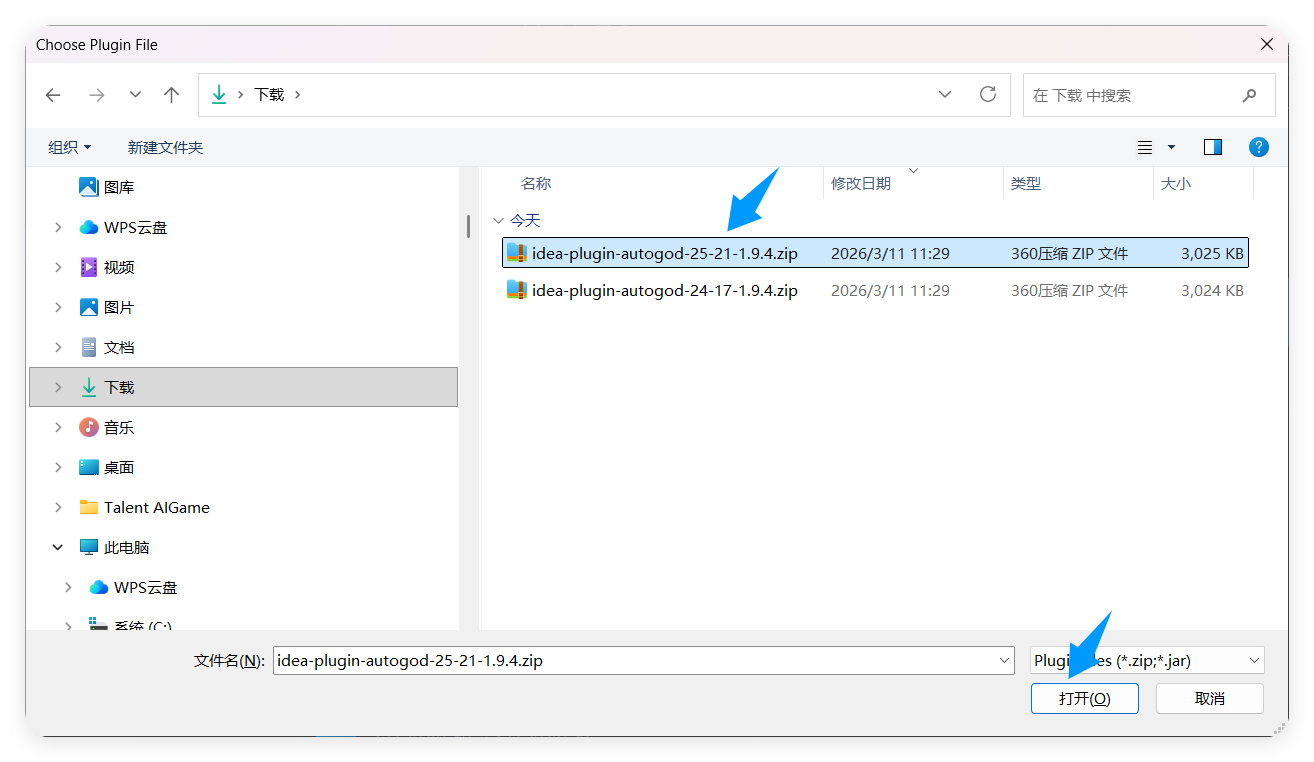The image size is (1314, 762).
Task: Expand the WPS云盘 tree node
Action: tap(58, 228)
